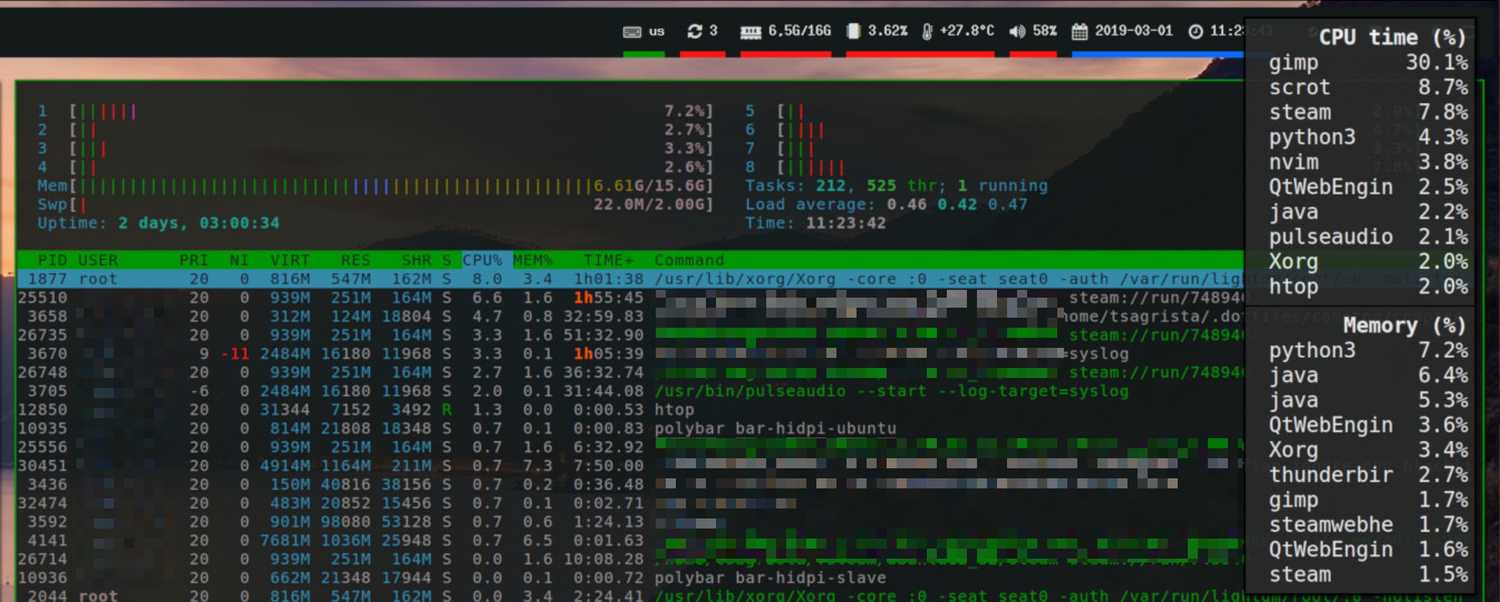
Task: Click the PRI column header
Action: point(194,260)
